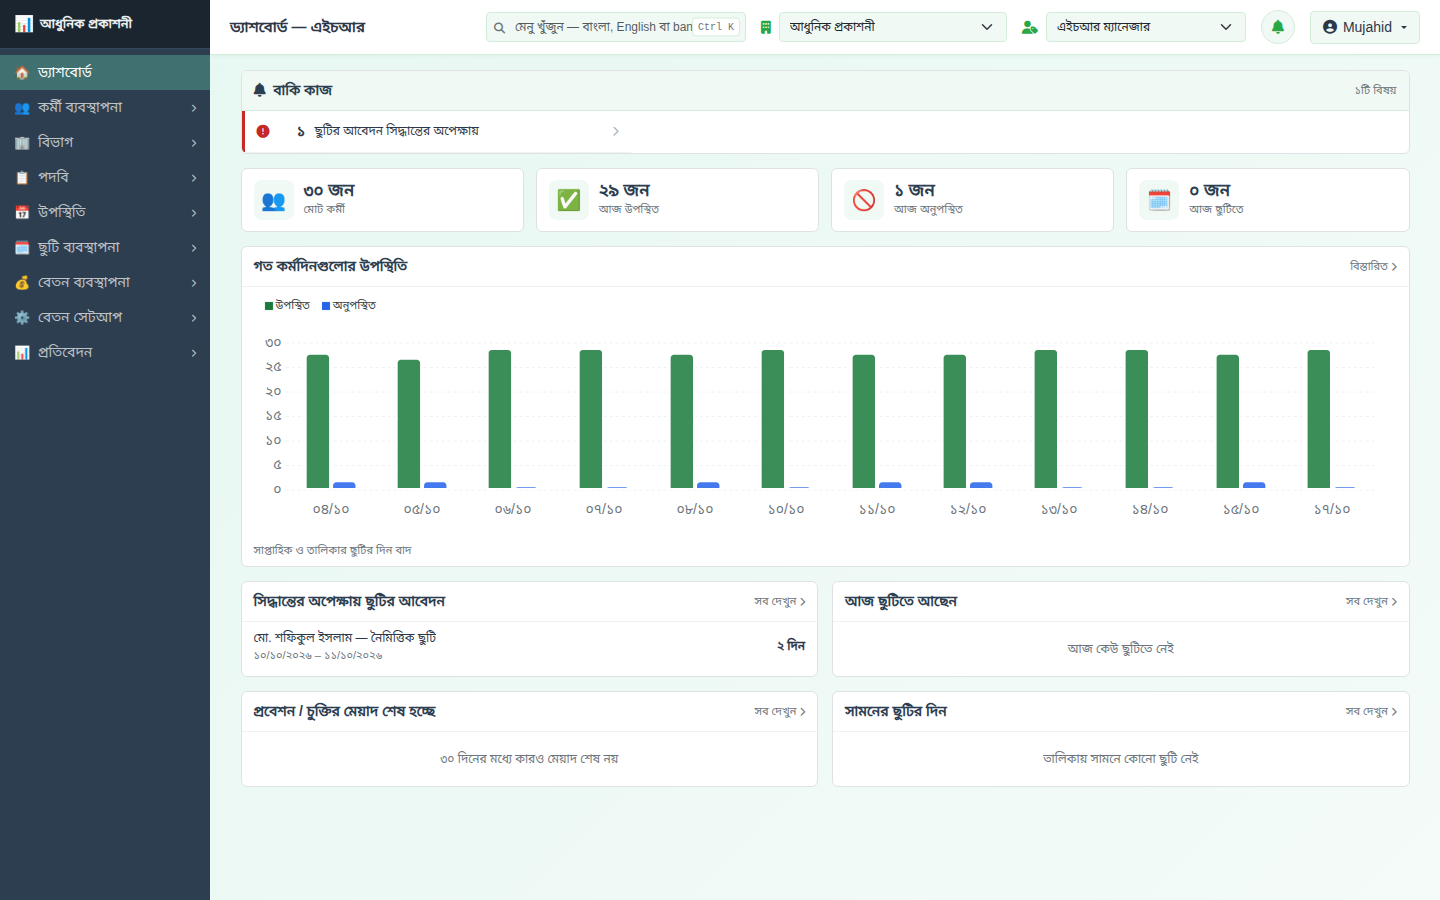
Task: Click the ১টি বিষয় count label
Action: pos(1376,90)
